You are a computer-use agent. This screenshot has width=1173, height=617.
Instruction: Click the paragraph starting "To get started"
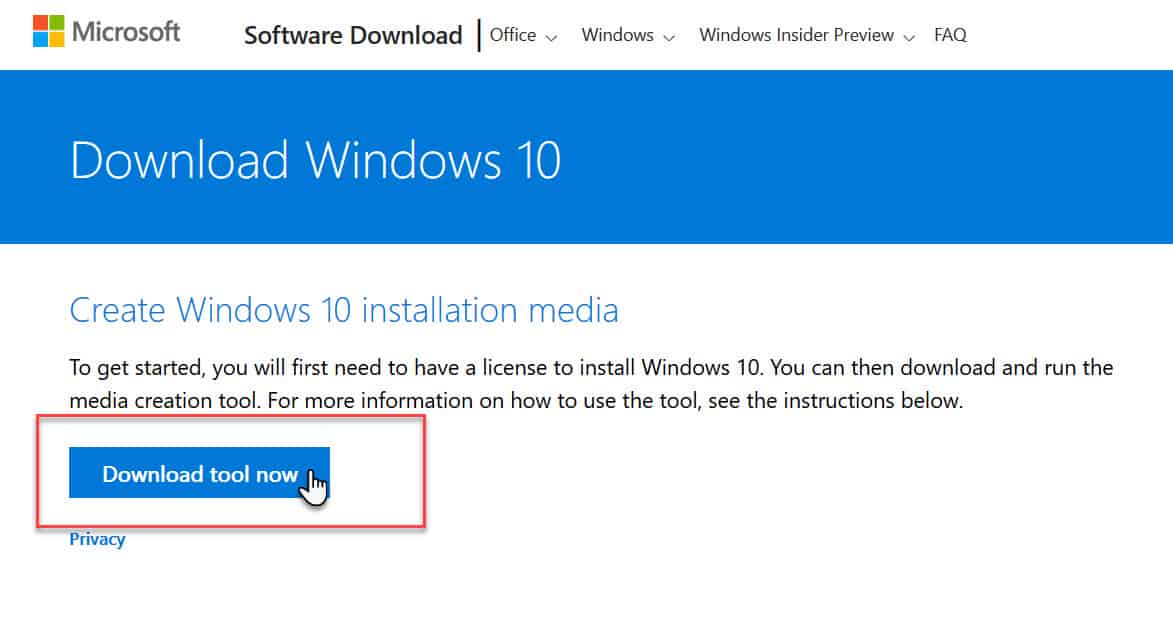pyautogui.click(x=591, y=384)
